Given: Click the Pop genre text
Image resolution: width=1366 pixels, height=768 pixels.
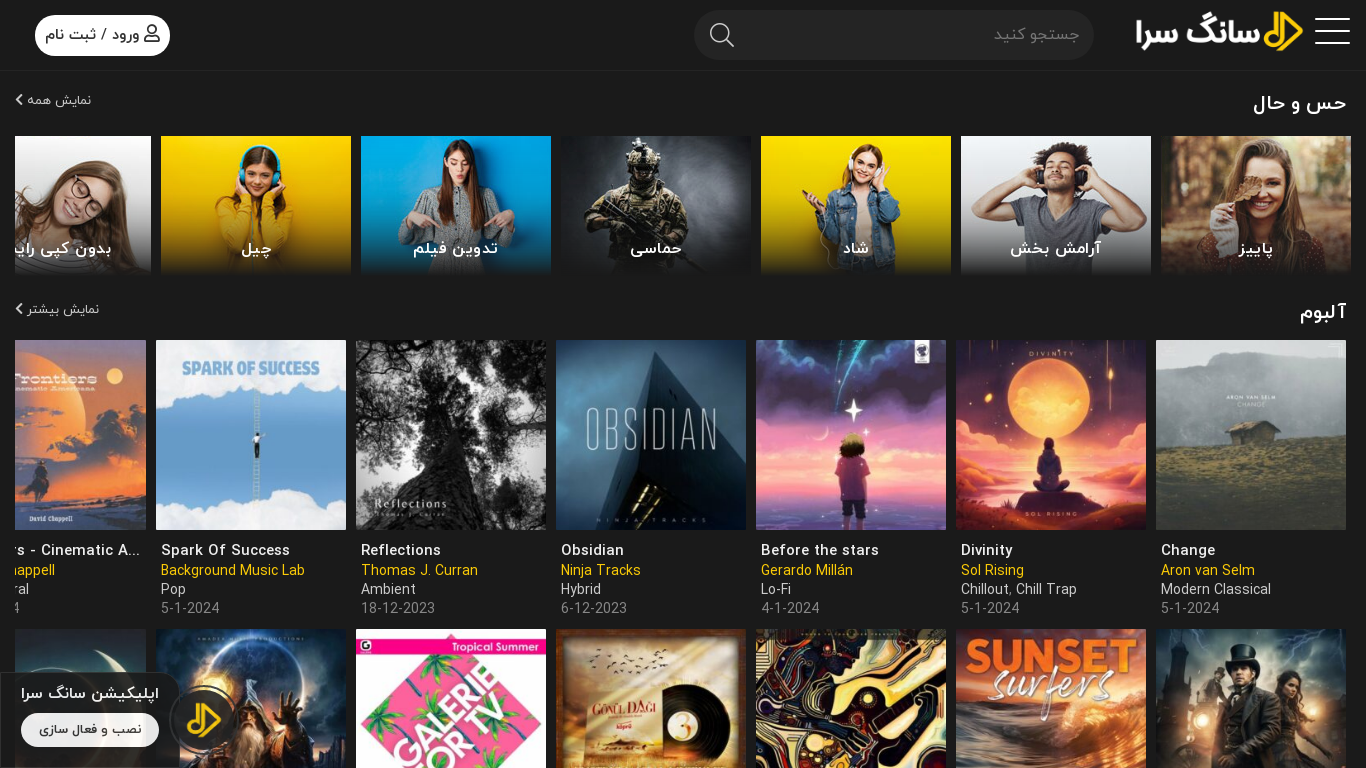Looking at the screenshot, I should point(174,589).
